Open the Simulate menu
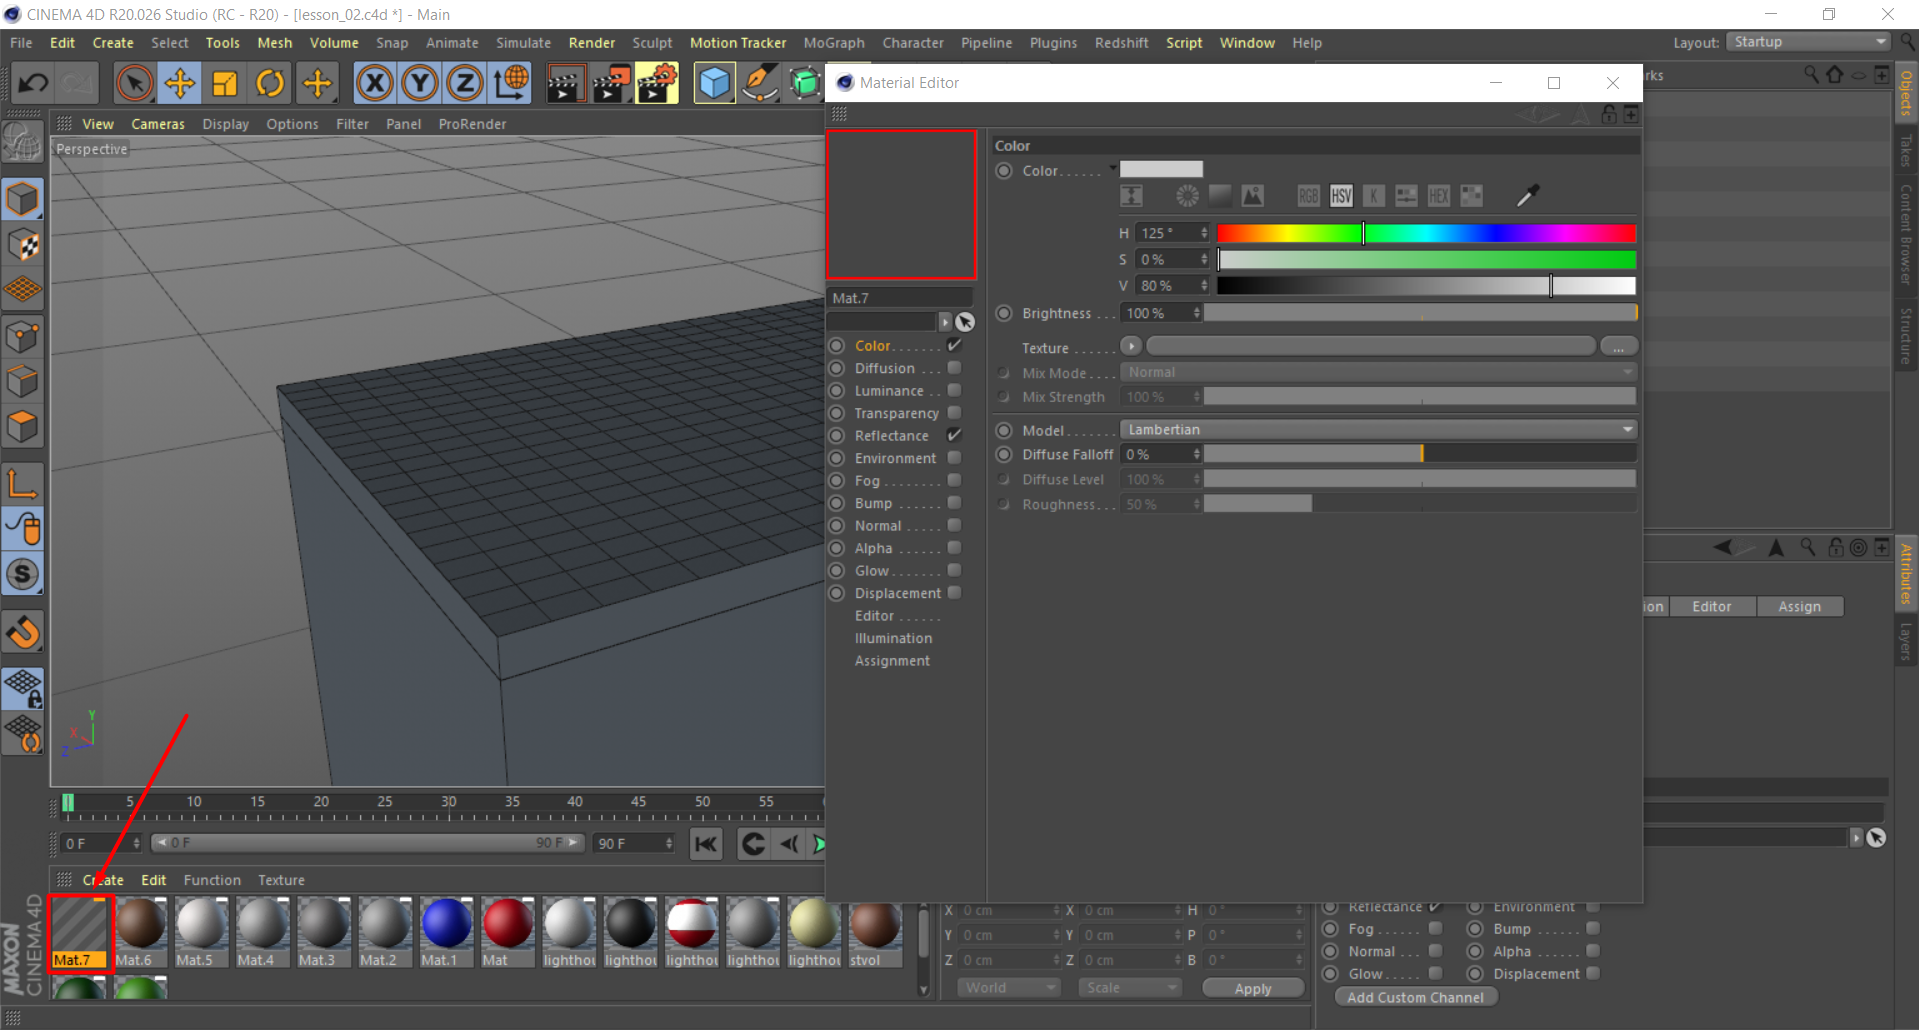Image resolution: width=1919 pixels, height=1030 pixels. (x=523, y=43)
